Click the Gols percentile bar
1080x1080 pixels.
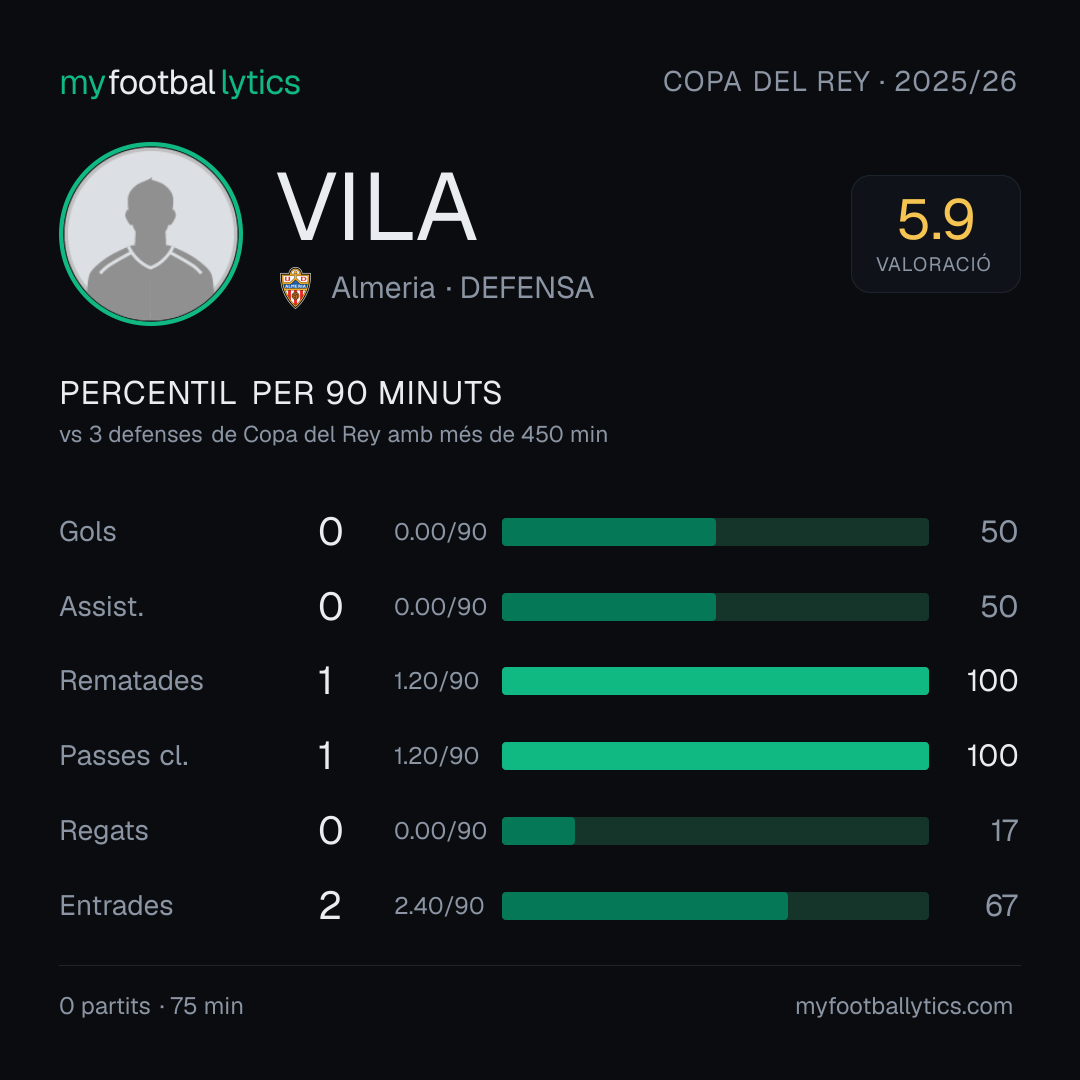(715, 532)
